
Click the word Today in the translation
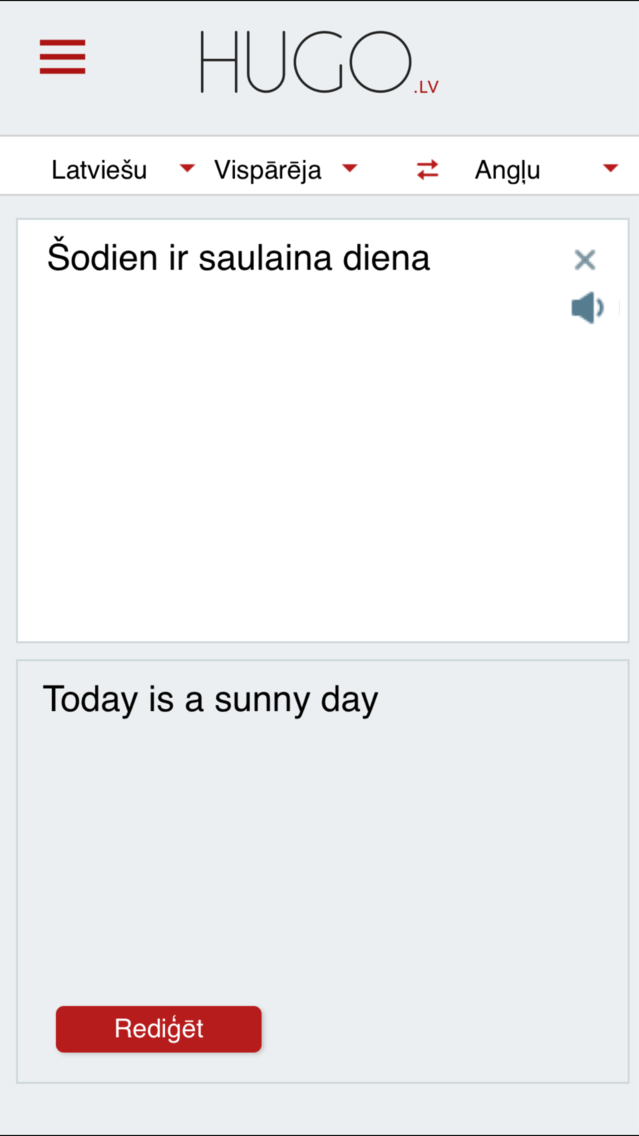click(x=90, y=699)
